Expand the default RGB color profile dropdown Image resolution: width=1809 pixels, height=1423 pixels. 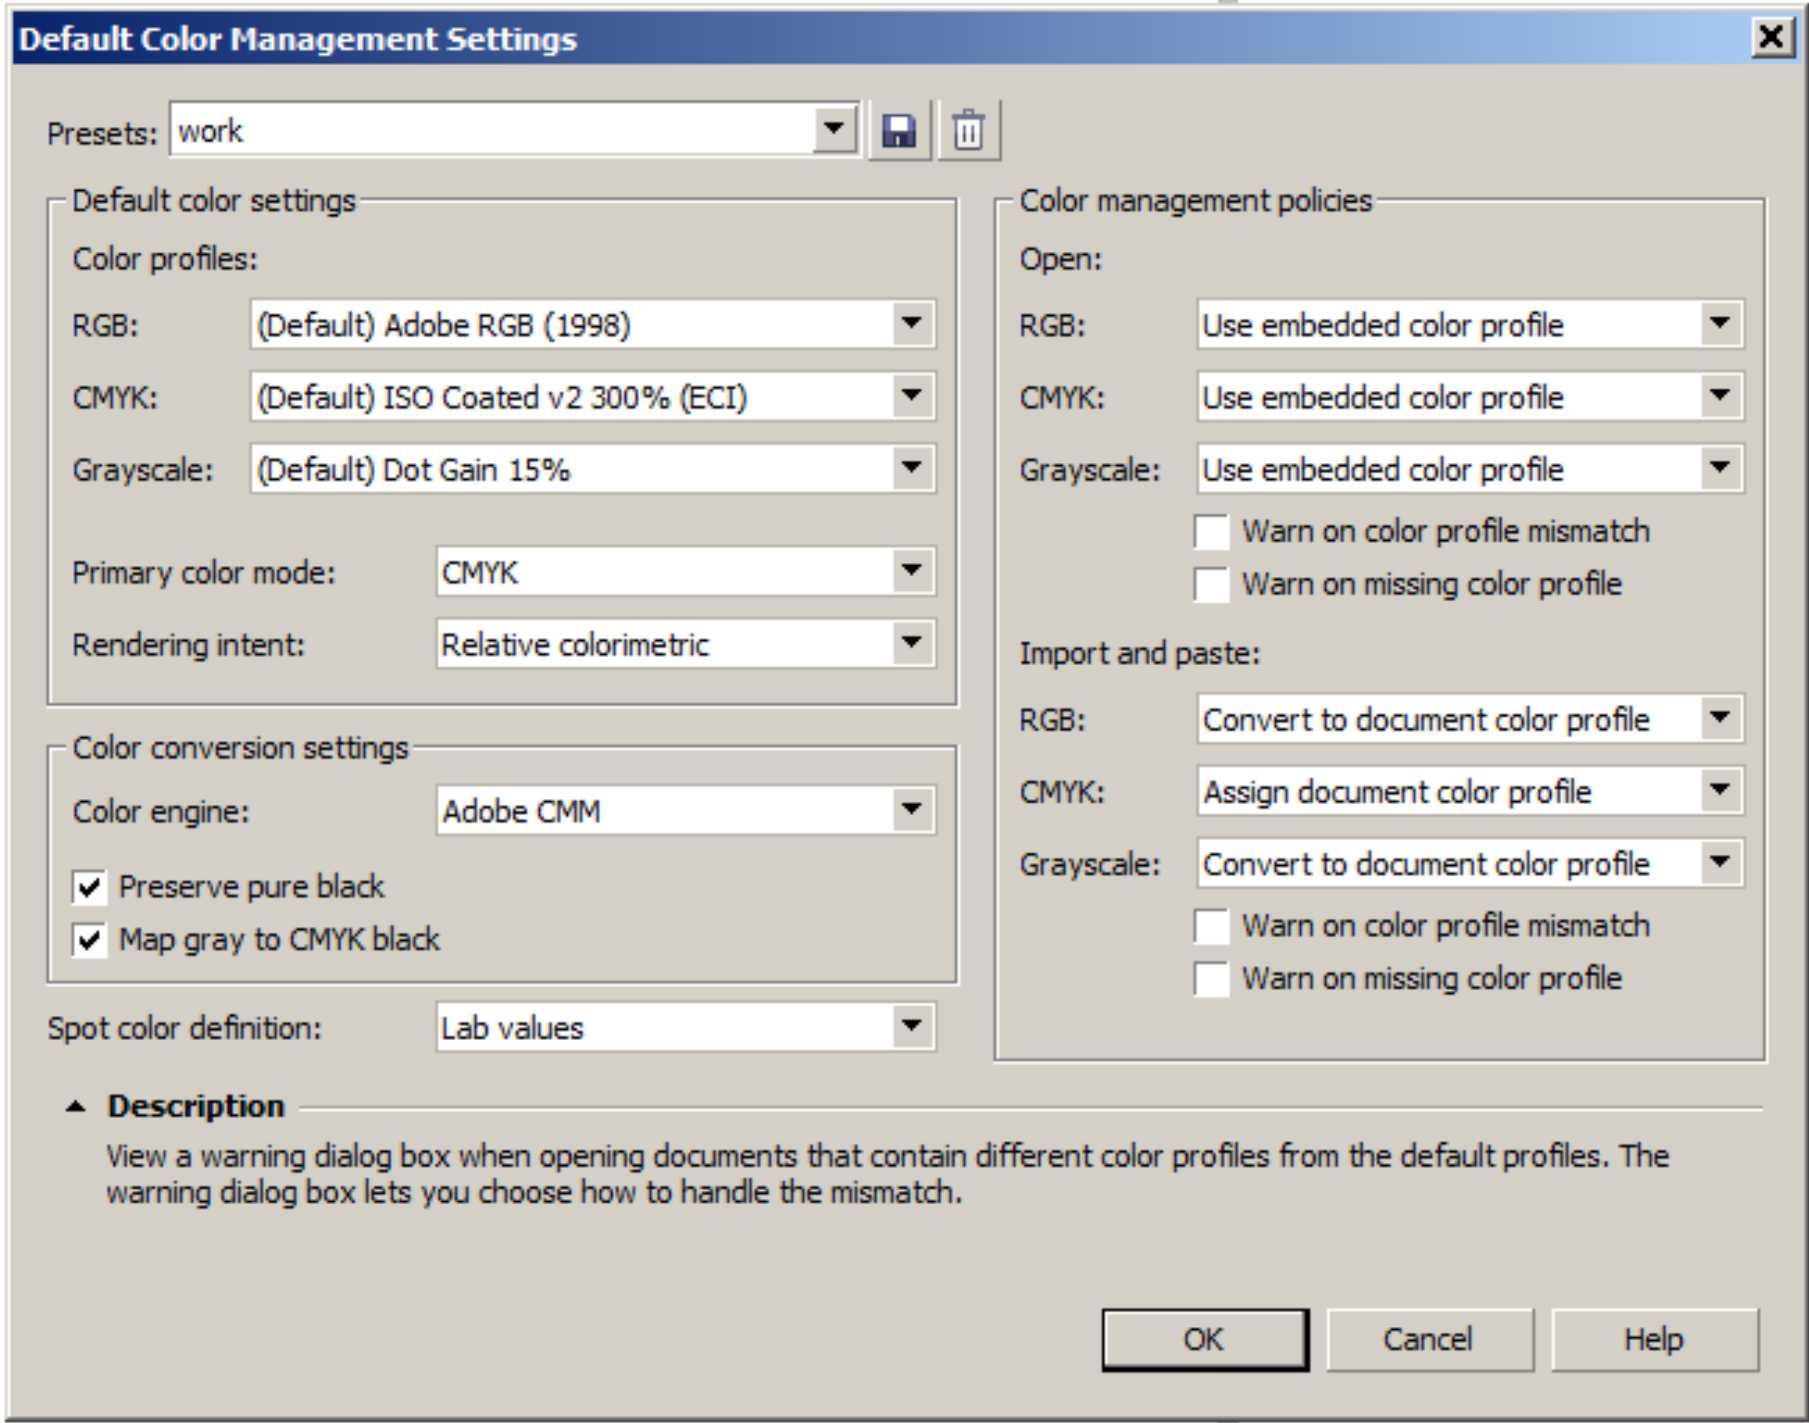911,324
